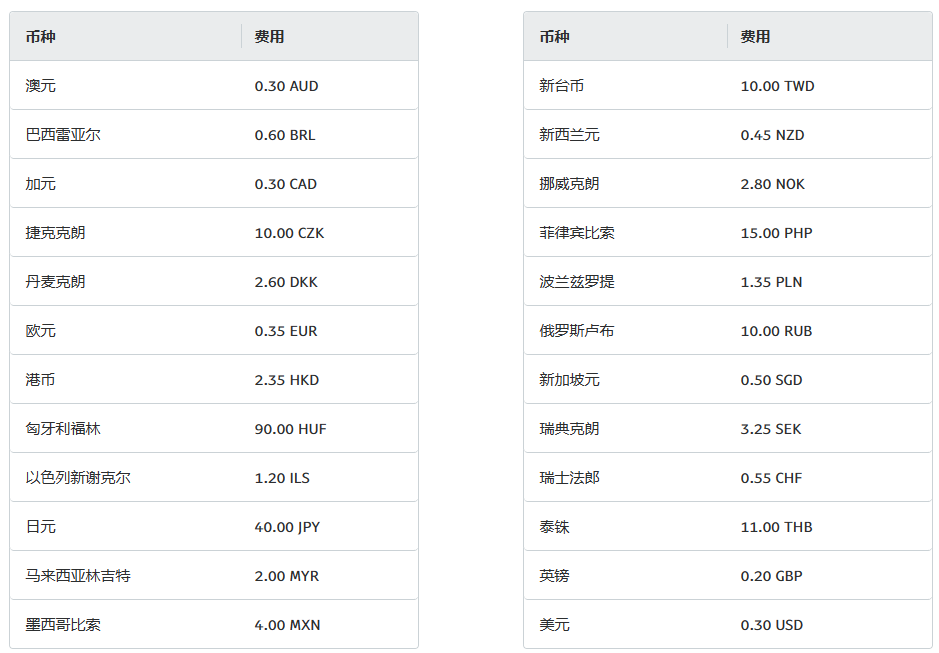The height and width of the screenshot is (653, 939).
Task: Click the 0.55 CHF fee cell
Action: click(771, 478)
